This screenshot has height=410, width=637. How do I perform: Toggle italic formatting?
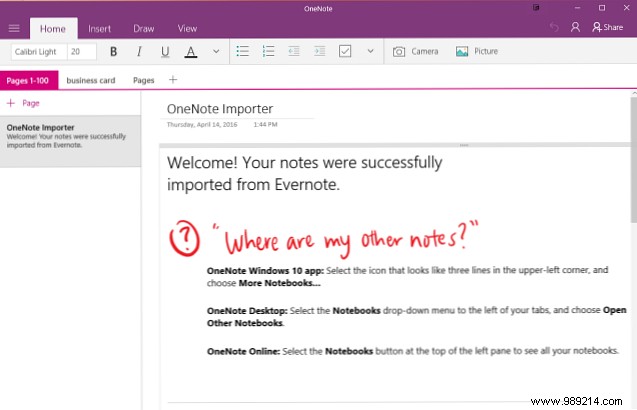139,52
